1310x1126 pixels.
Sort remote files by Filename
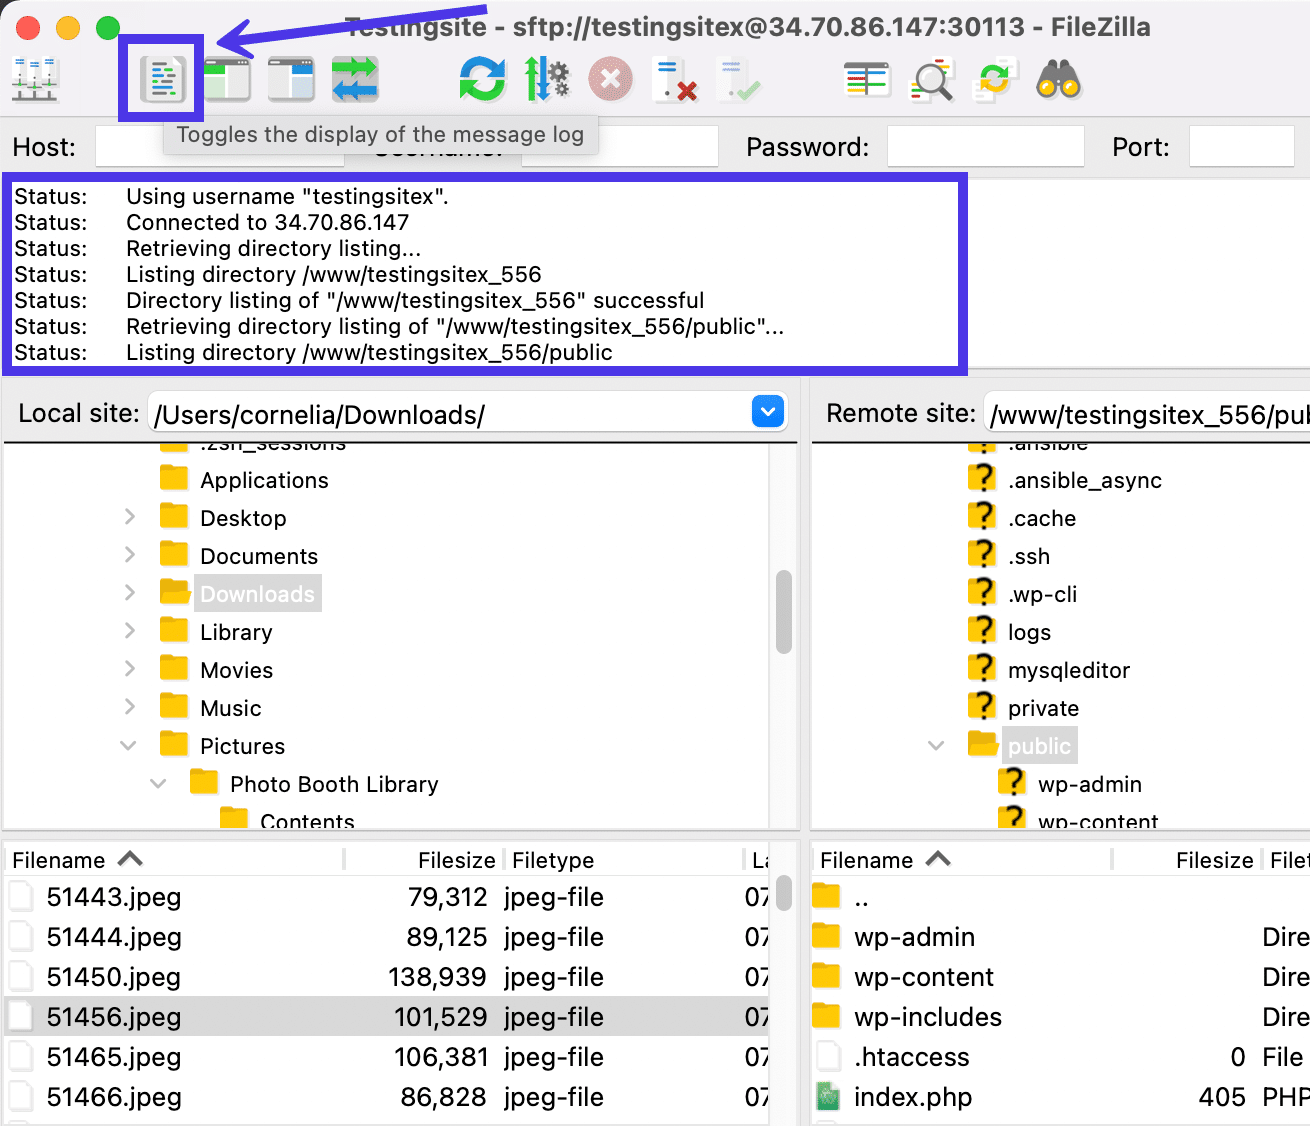[x=880, y=859]
